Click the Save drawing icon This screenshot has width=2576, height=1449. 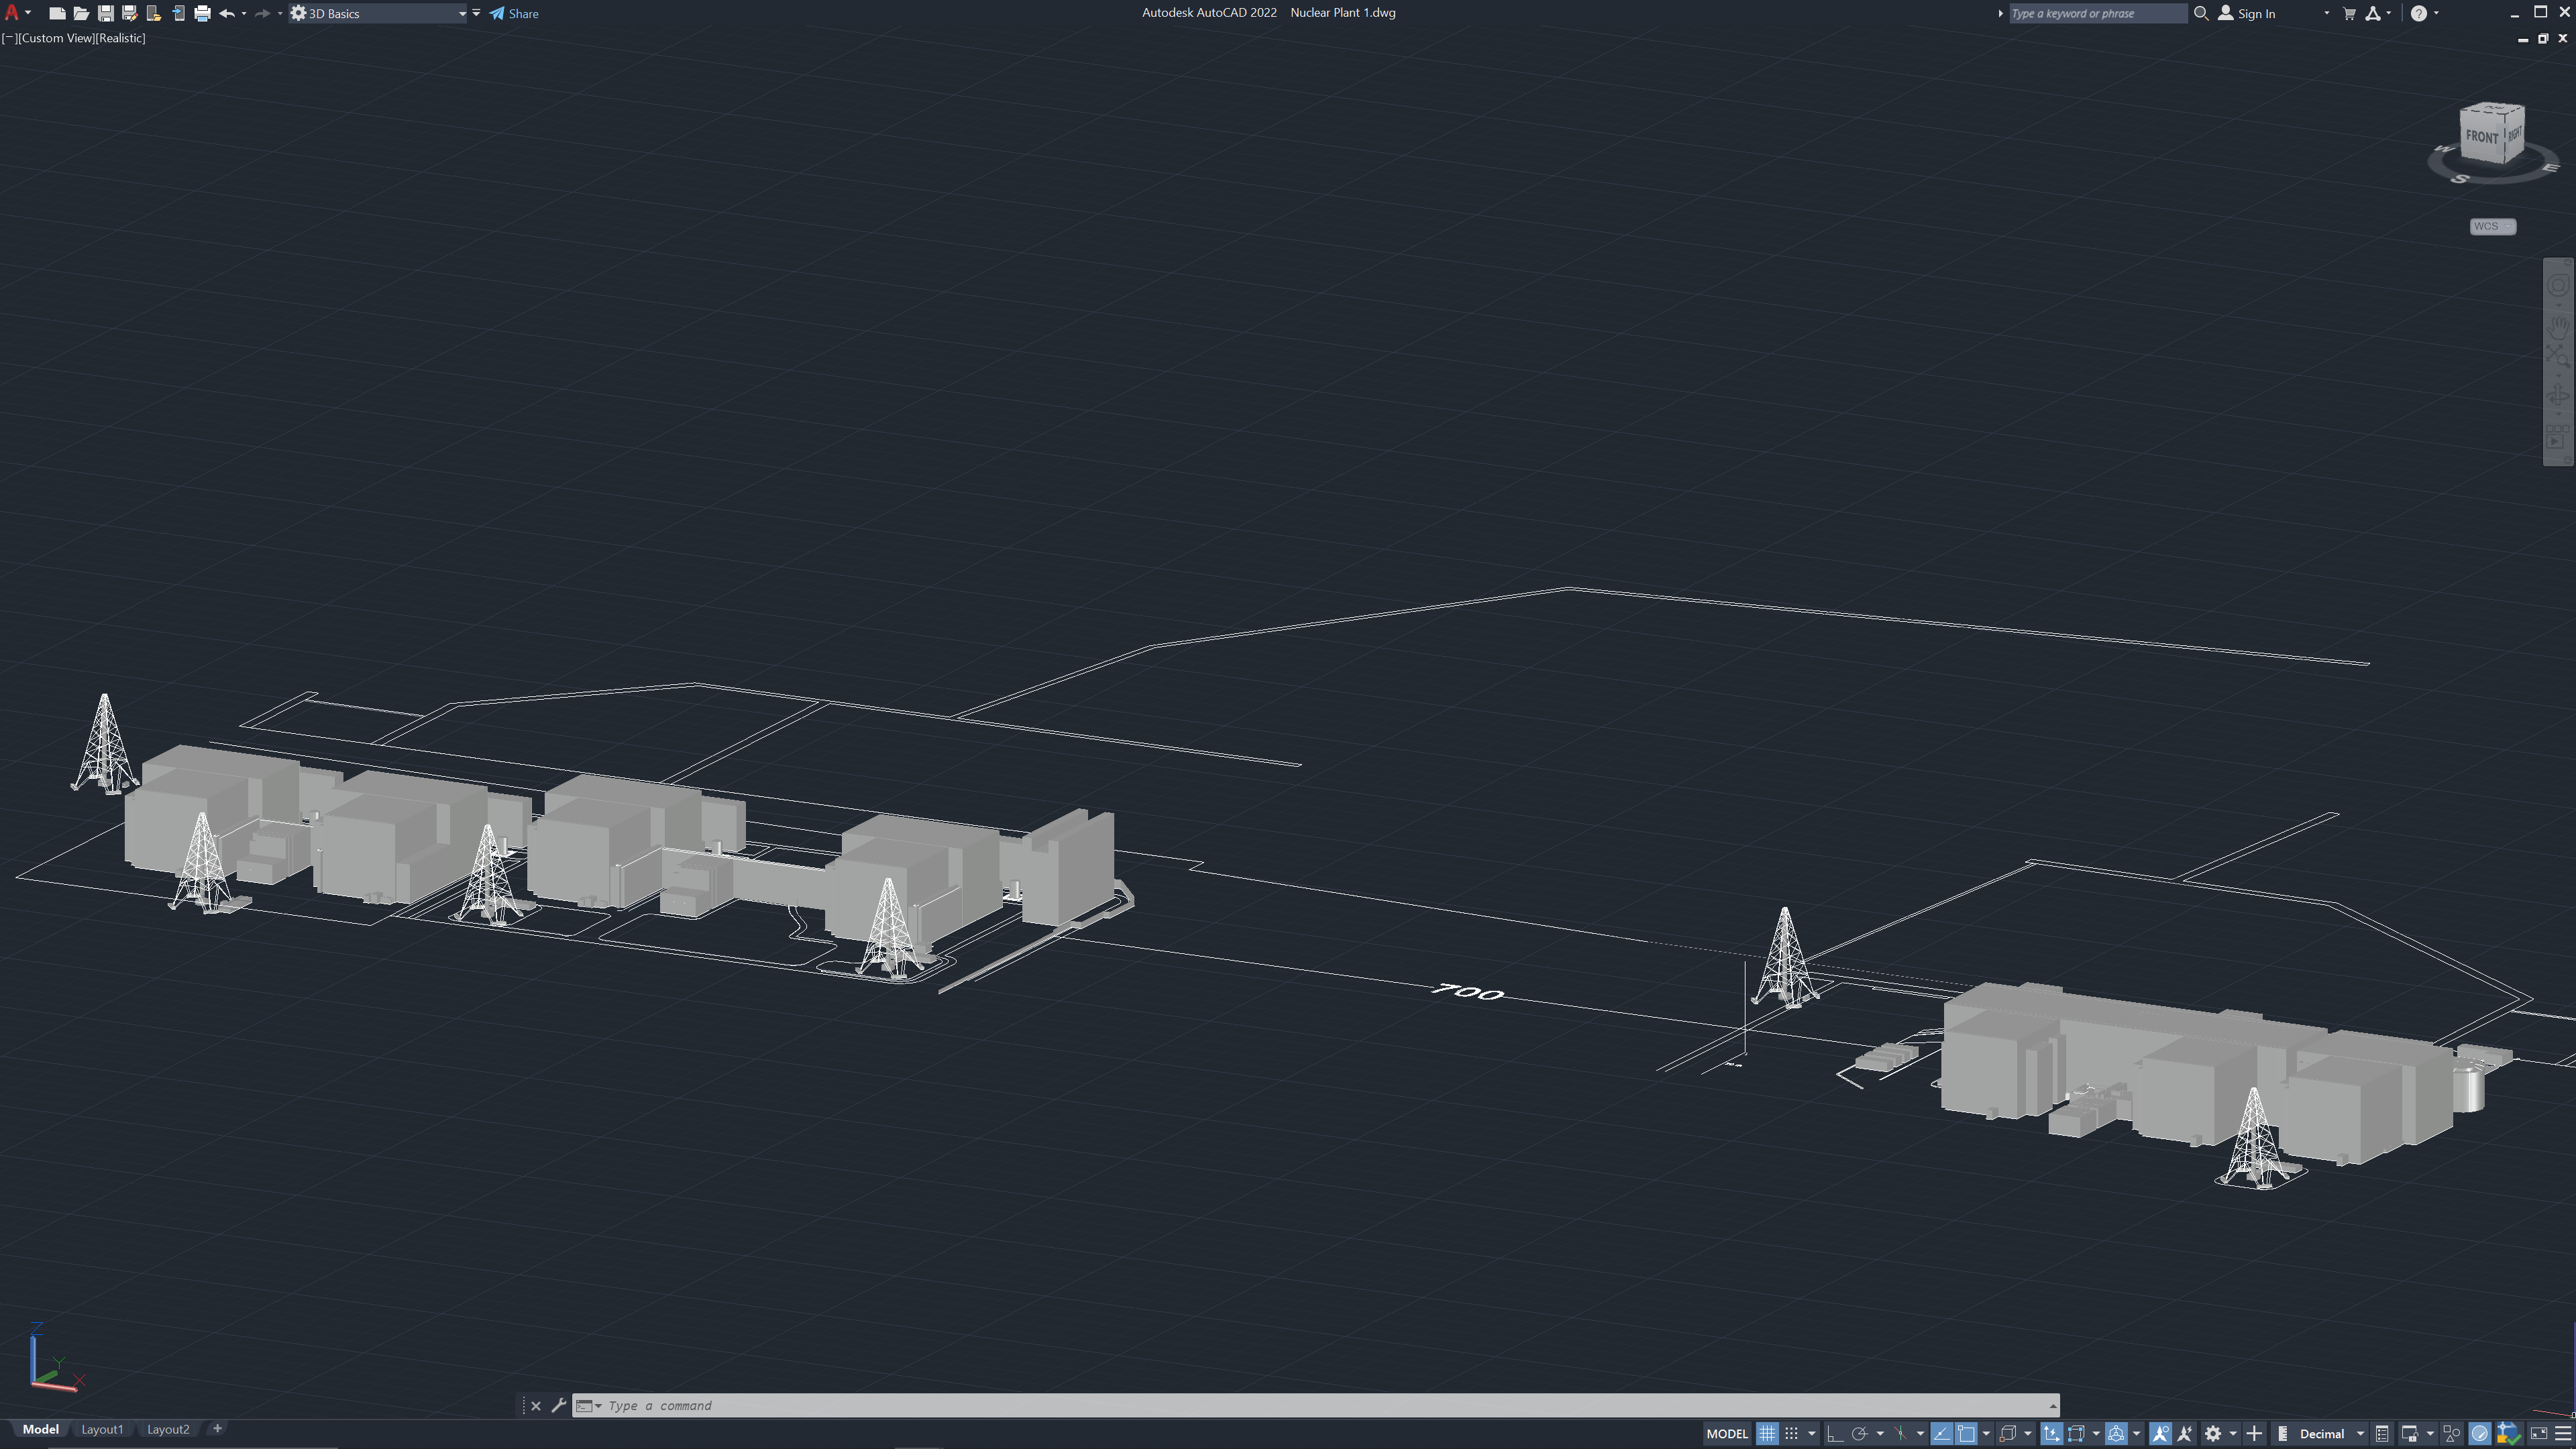pyautogui.click(x=105, y=13)
